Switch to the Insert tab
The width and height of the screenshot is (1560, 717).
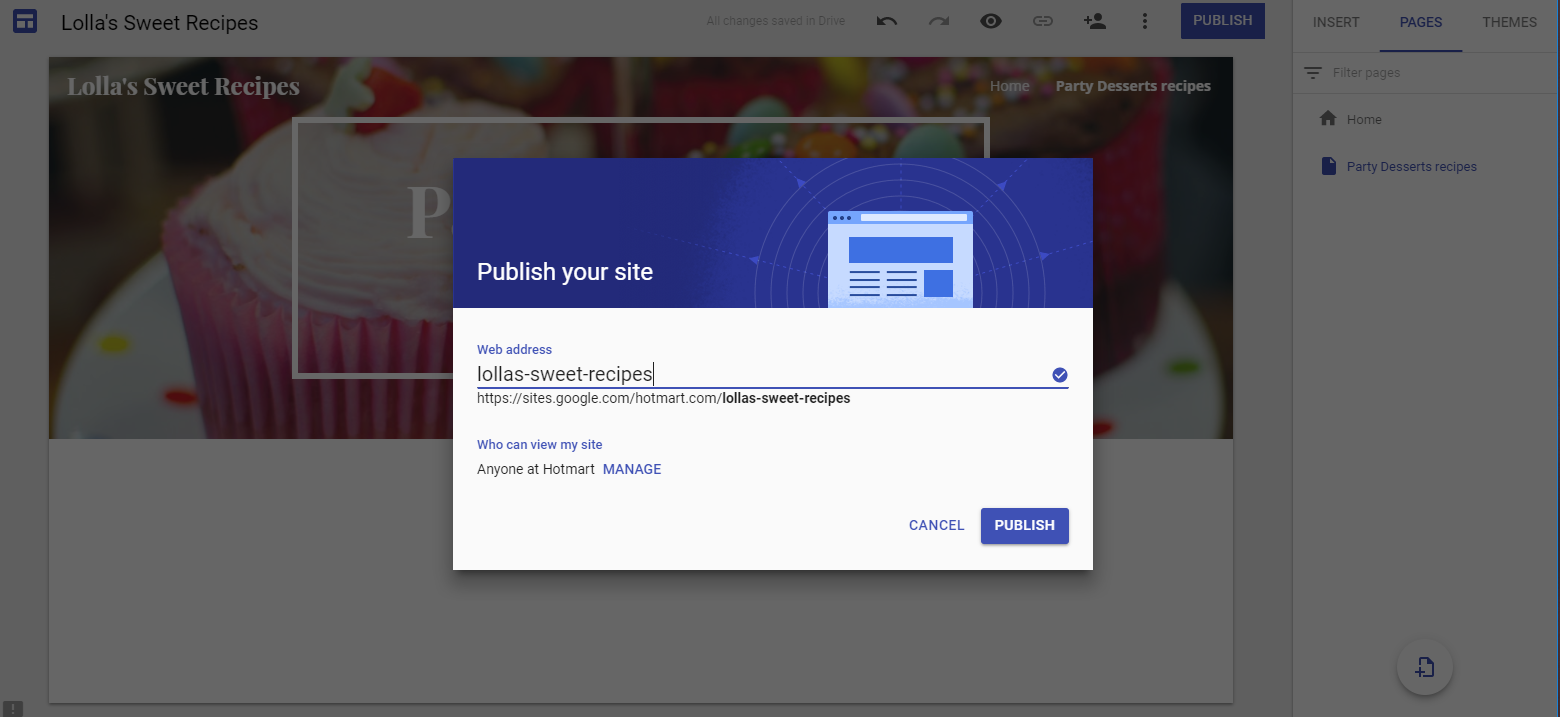click(1336, 22)
